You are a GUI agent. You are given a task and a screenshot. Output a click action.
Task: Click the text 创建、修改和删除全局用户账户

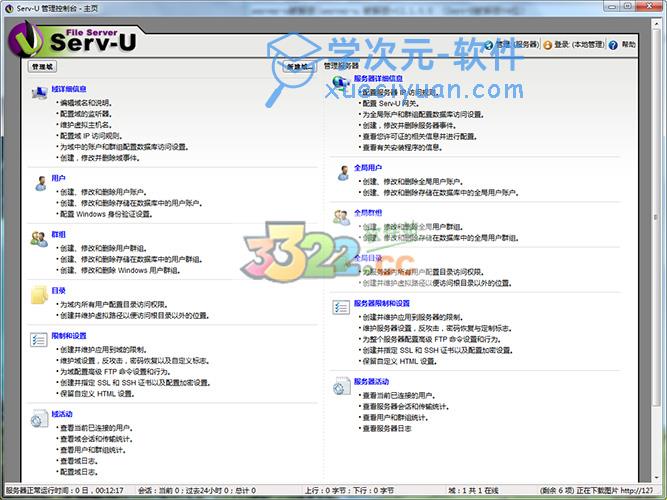pyautogui.click(x=413, y=182)
